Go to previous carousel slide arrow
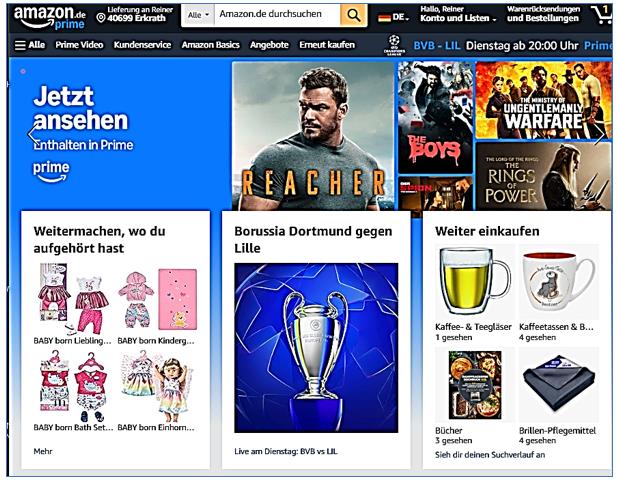617x482 pixels. 33,135
